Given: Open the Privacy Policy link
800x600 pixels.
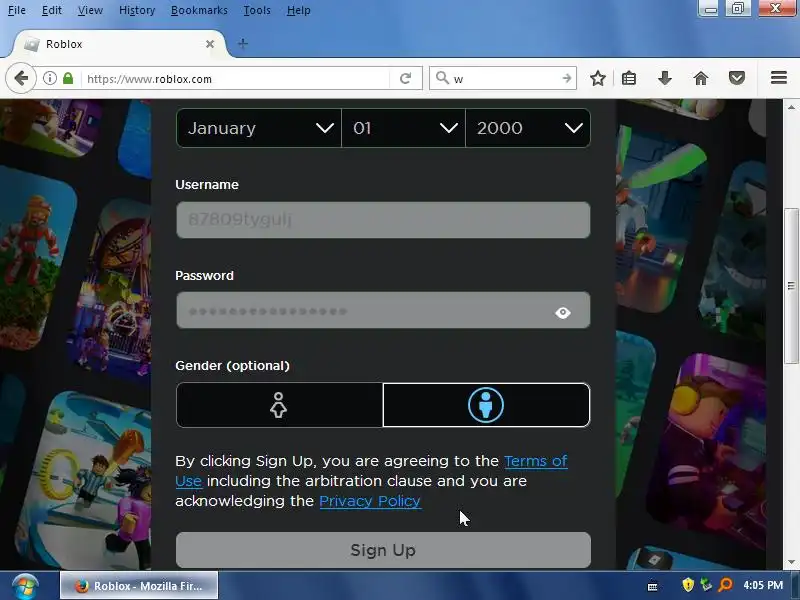Looking at the screenshot, I should pyautogui.click(x=370, y=501).
